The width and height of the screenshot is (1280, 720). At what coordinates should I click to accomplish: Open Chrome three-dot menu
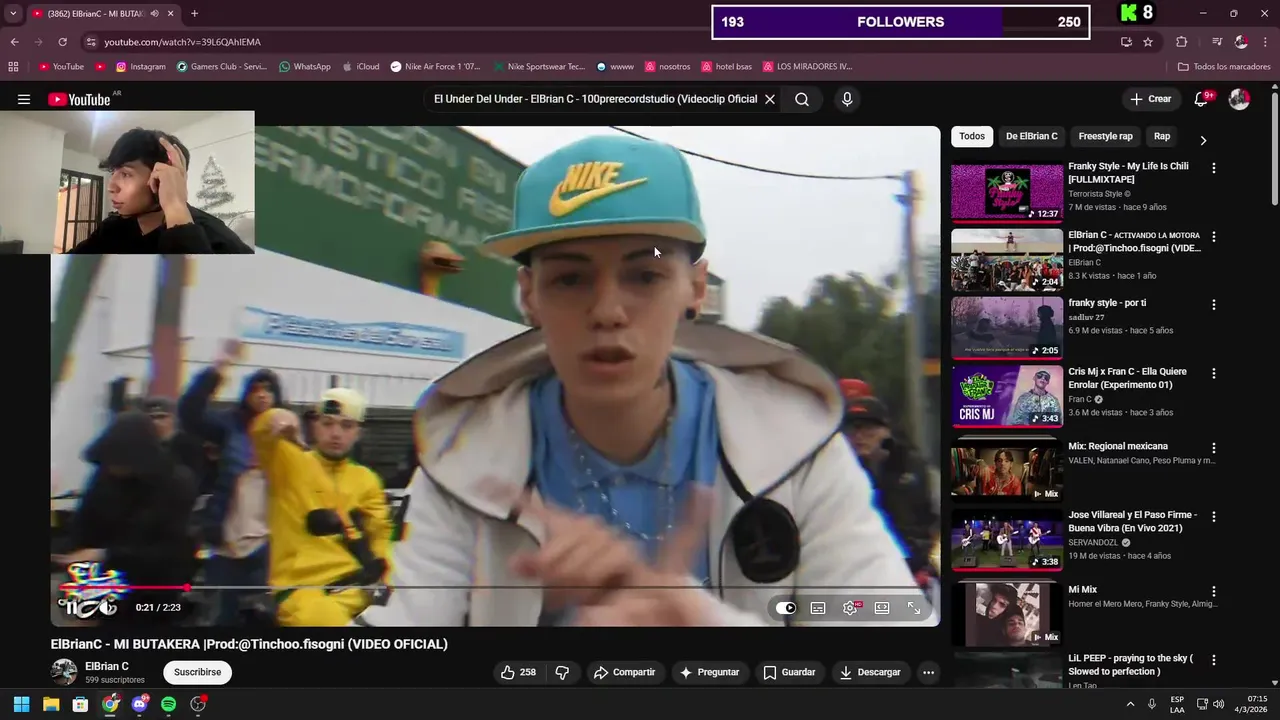point(1265,42)
